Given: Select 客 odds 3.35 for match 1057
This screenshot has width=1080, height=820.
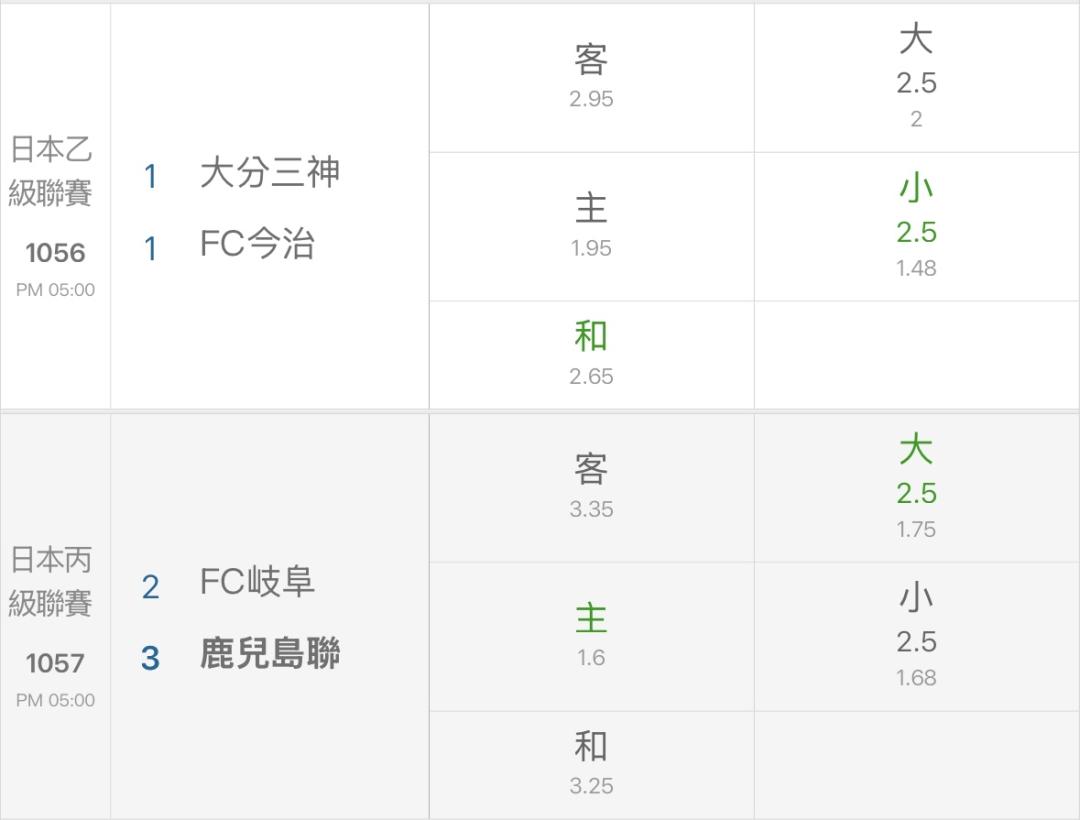Looking at the screenshot, I should tap(591, 487).
